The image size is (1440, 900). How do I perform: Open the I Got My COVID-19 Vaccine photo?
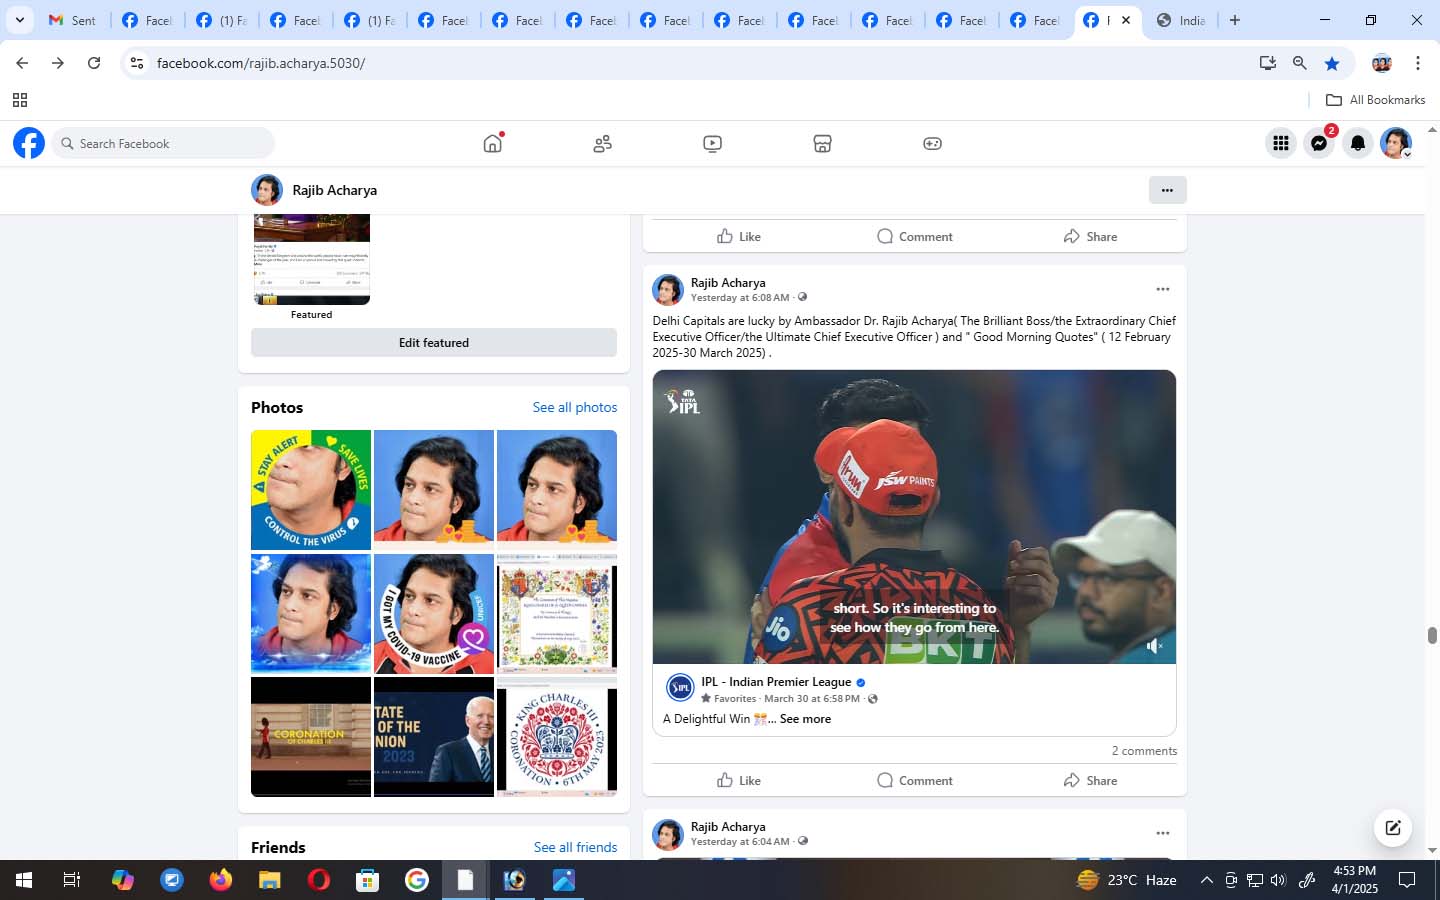[x=434, y=613]
